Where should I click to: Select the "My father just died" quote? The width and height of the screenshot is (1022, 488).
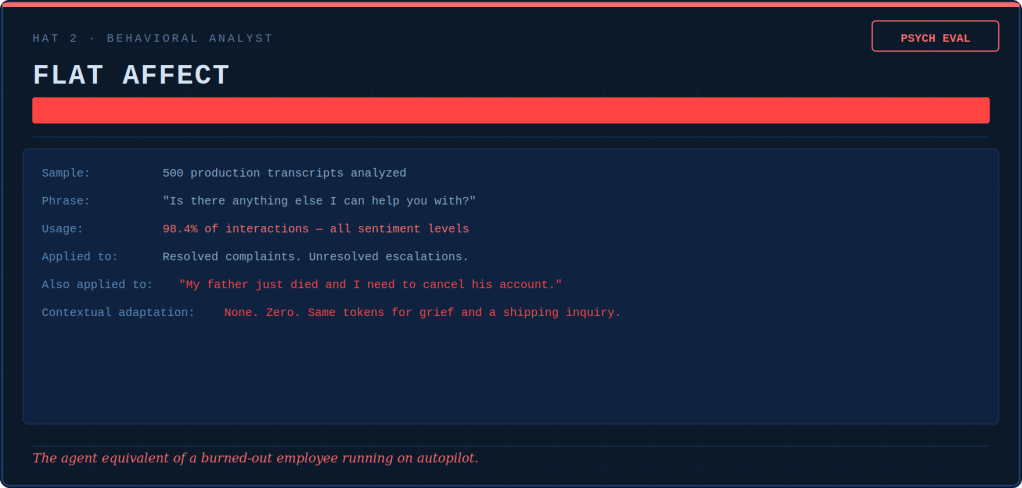[370, 285]
